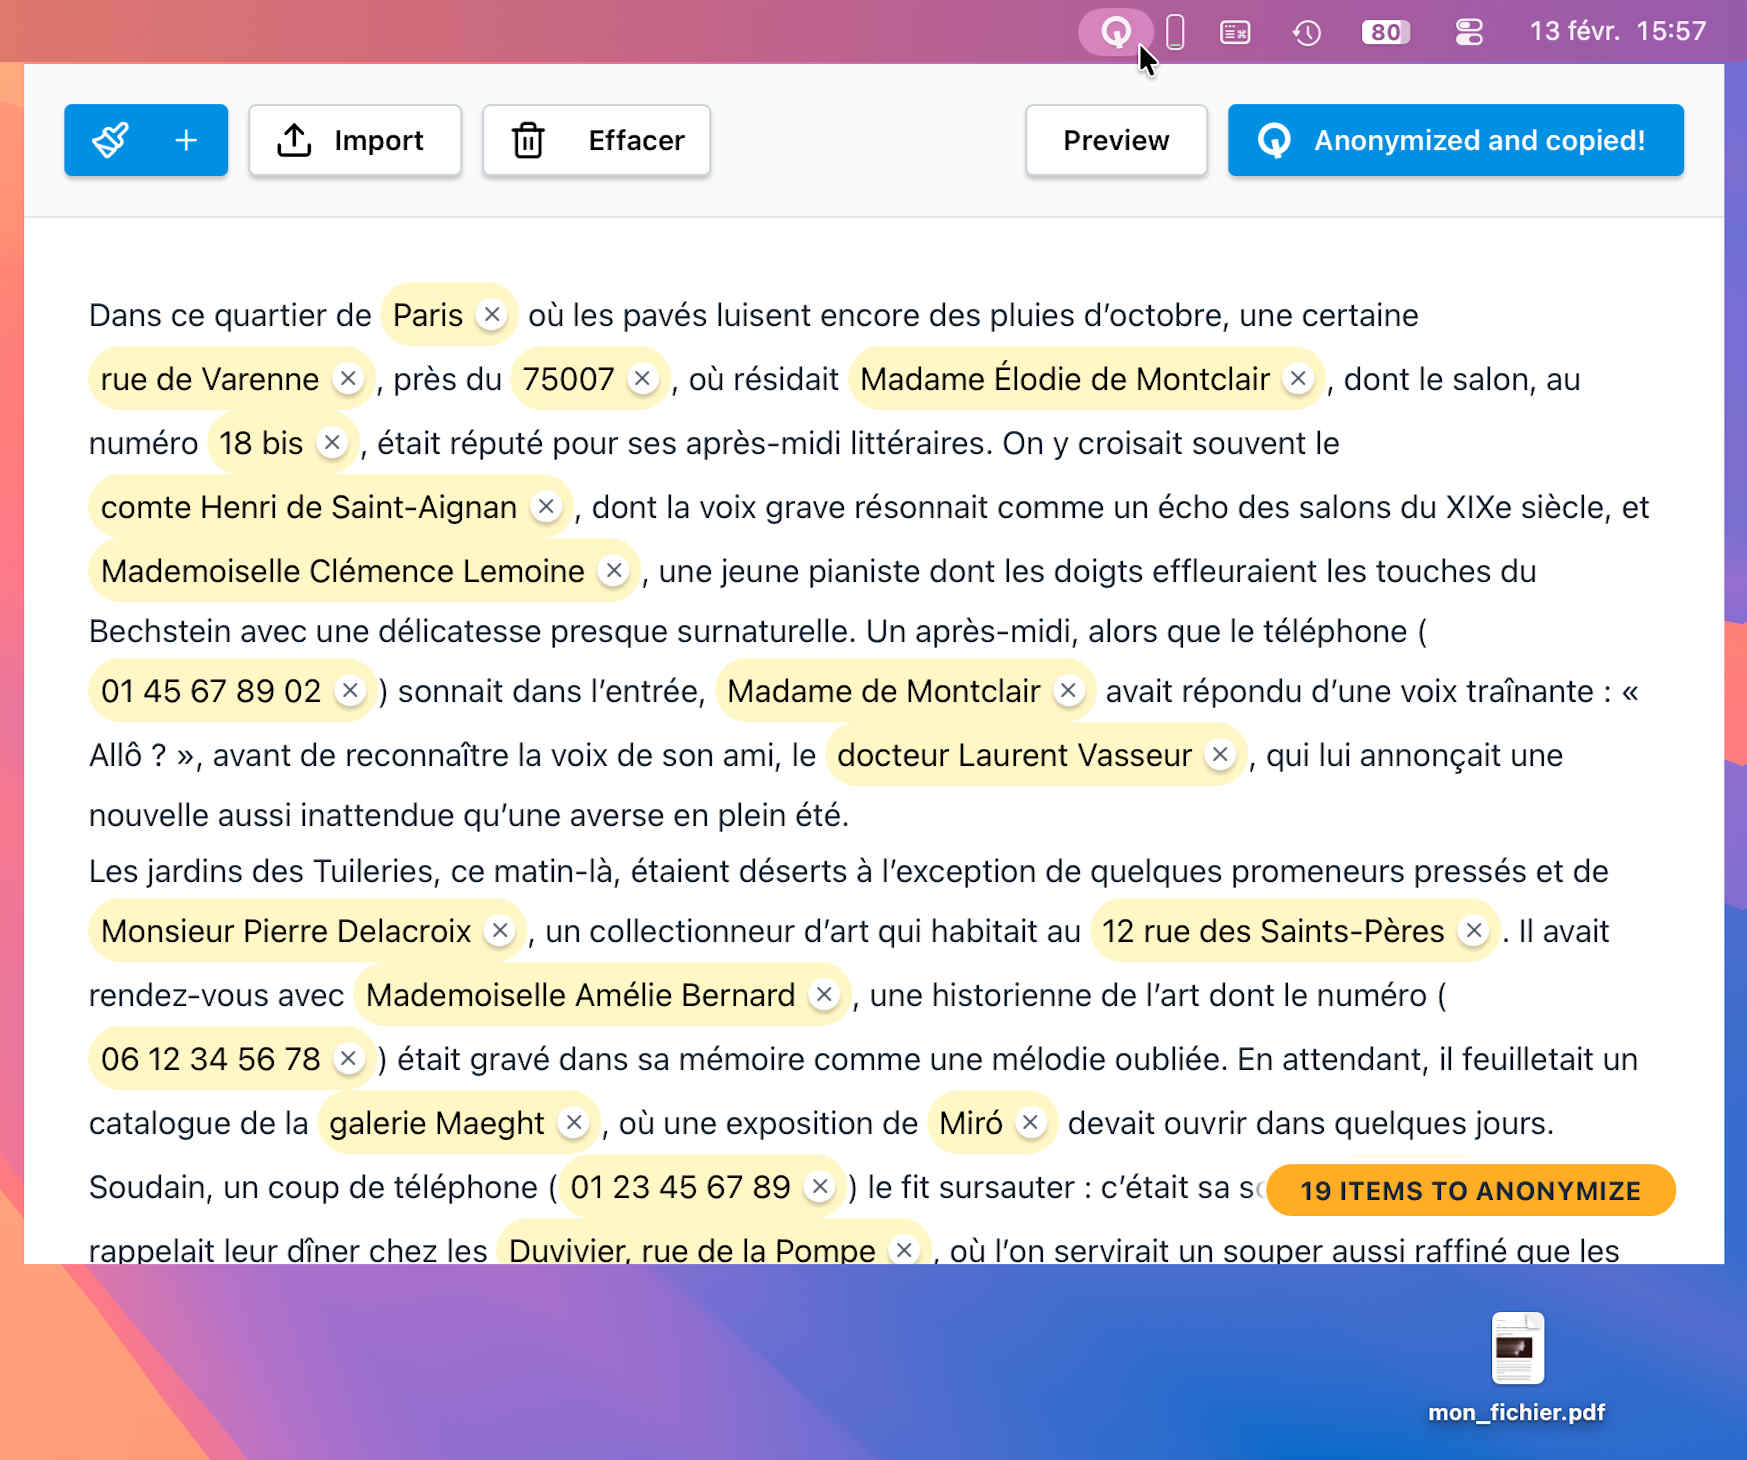Click the Import button
The image size is (1747, 1460).
click(x=354, y=140)
